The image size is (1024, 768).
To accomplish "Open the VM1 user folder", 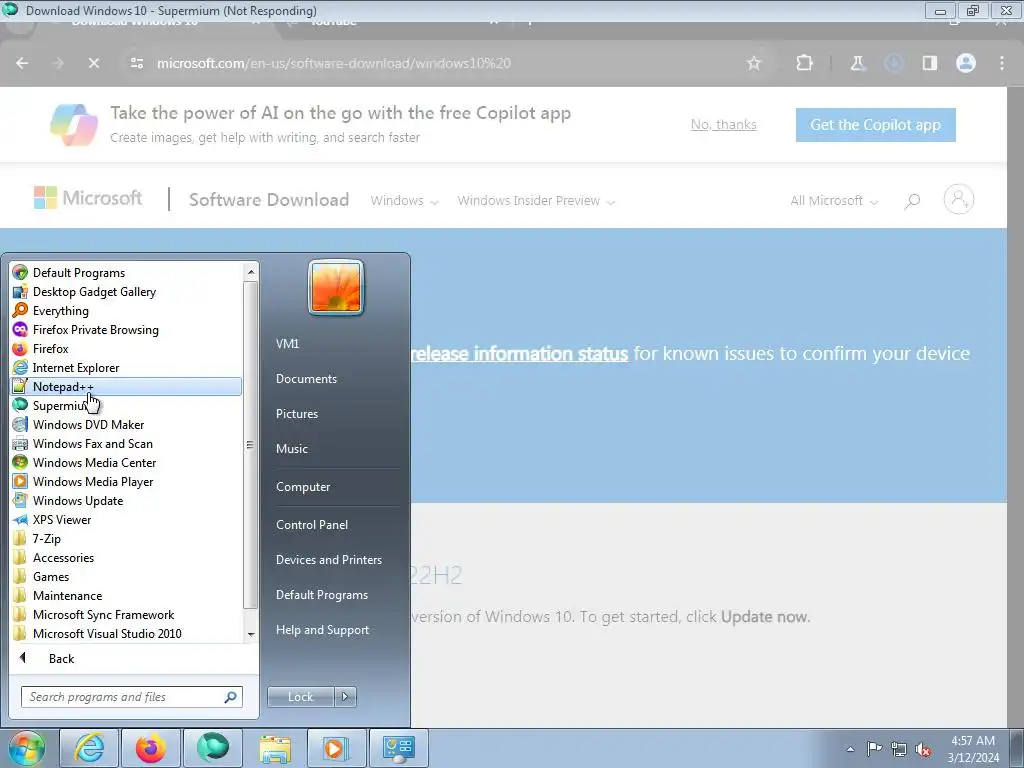I will [287, 344].
